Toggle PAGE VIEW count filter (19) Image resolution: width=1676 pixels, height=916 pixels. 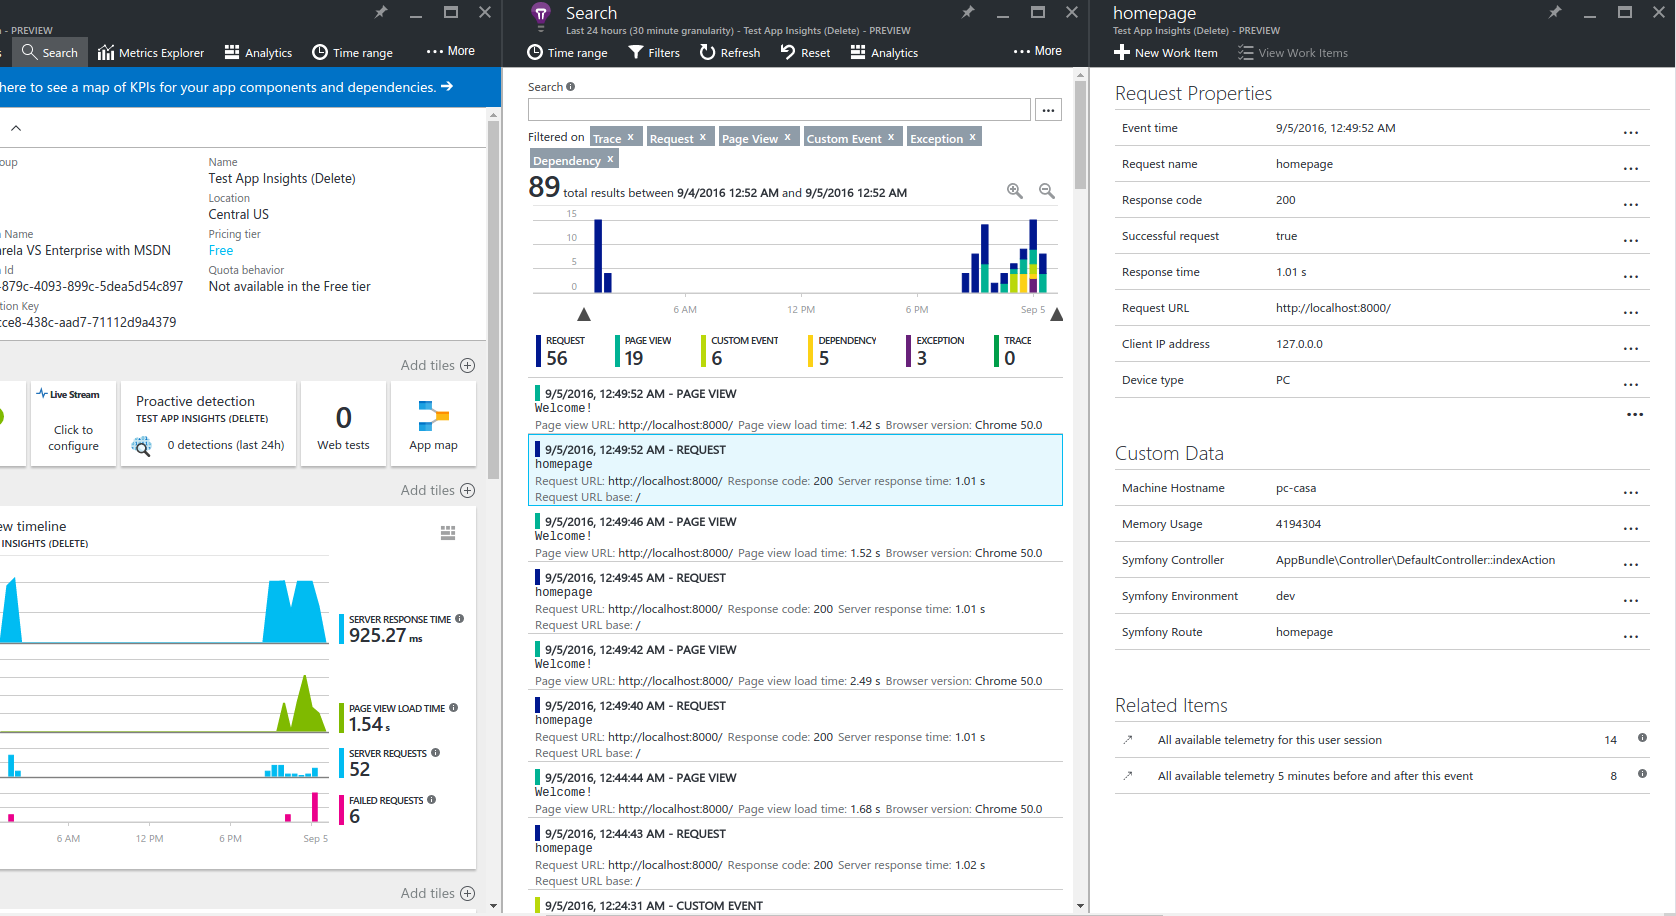pos(645,351)
